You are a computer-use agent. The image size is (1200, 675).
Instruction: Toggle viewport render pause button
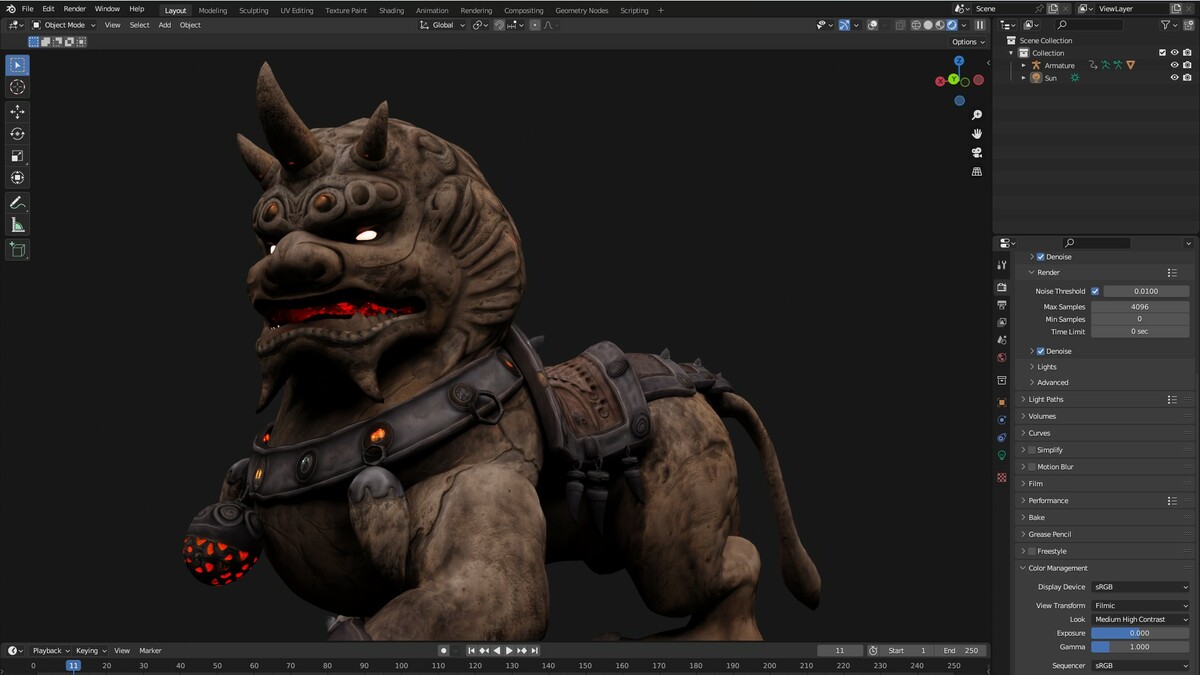(980, 25)
